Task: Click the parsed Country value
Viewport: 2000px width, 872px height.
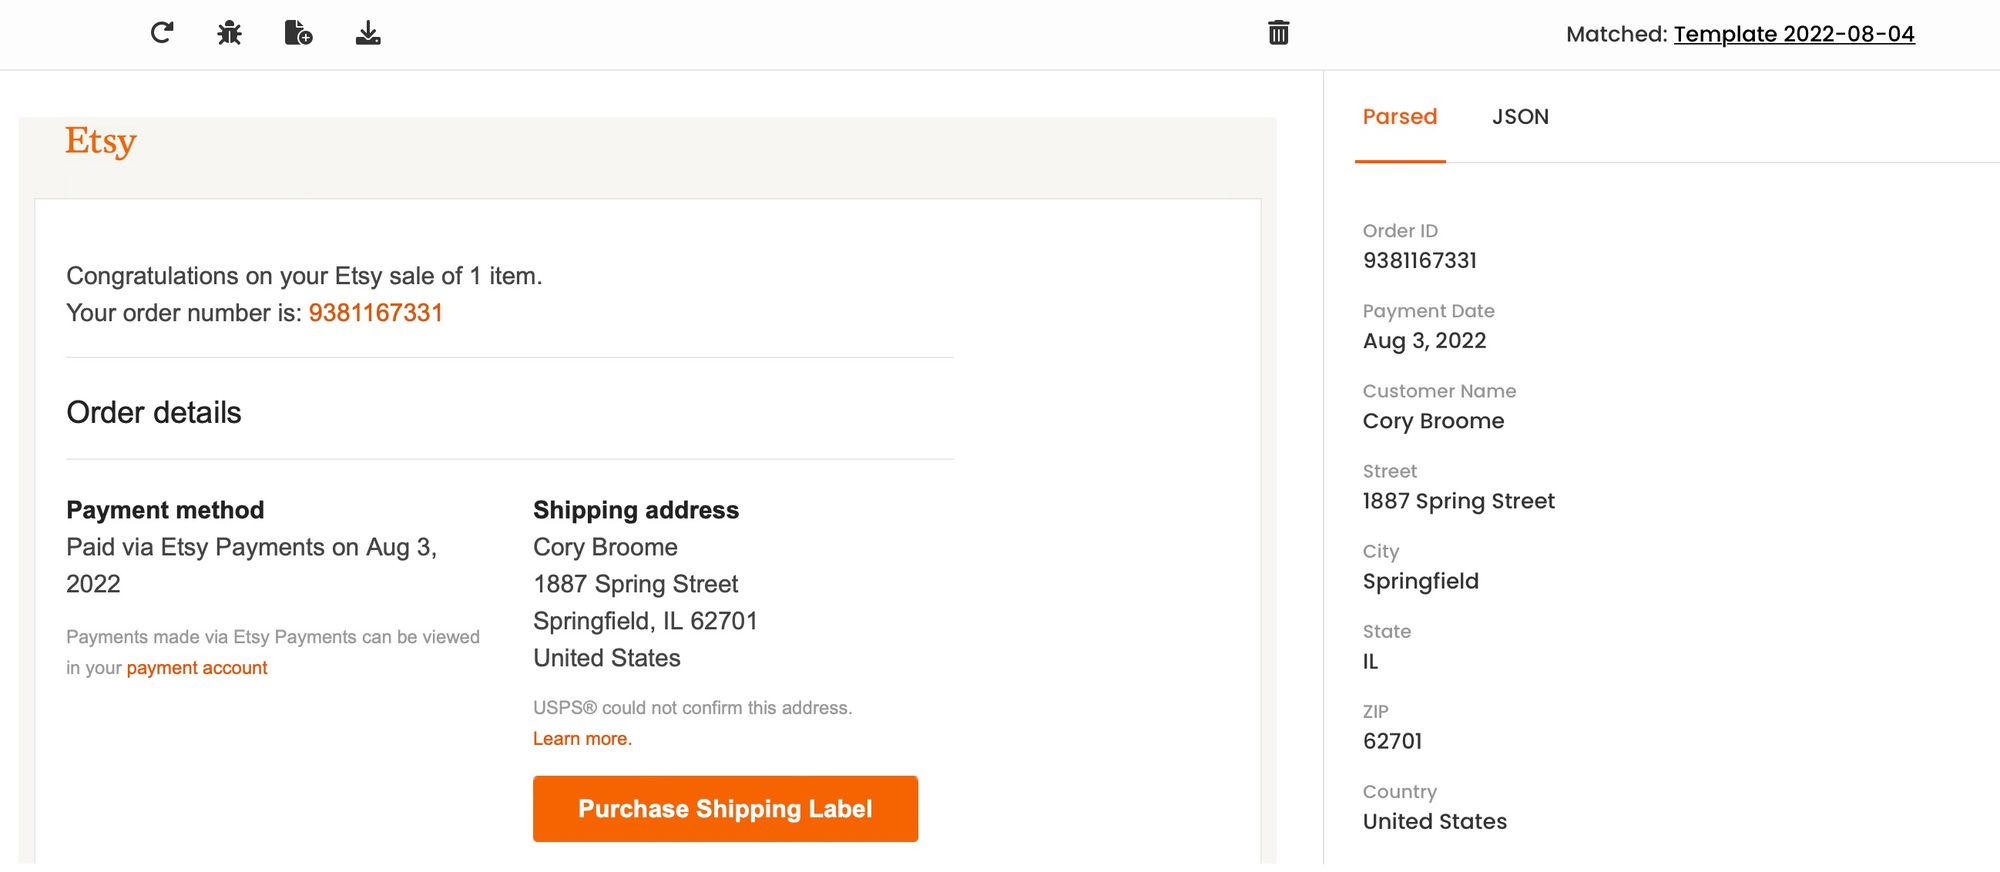Action: coord(1434,821)
